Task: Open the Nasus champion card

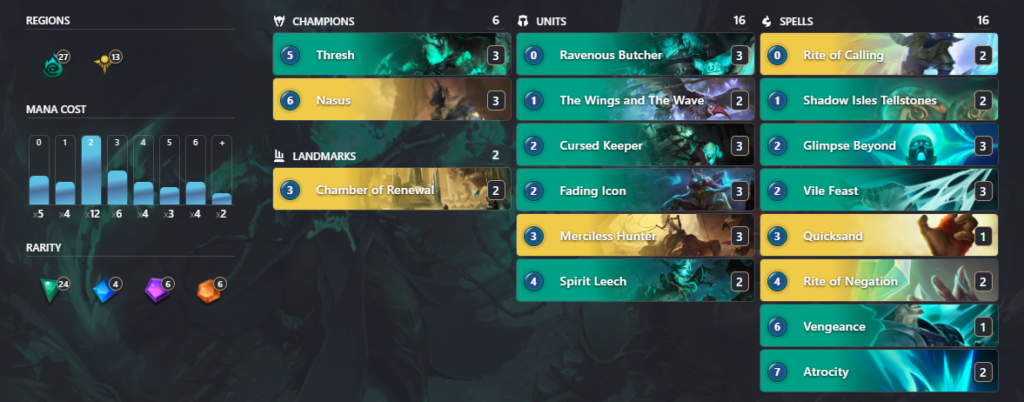Action: click(392, 99)
